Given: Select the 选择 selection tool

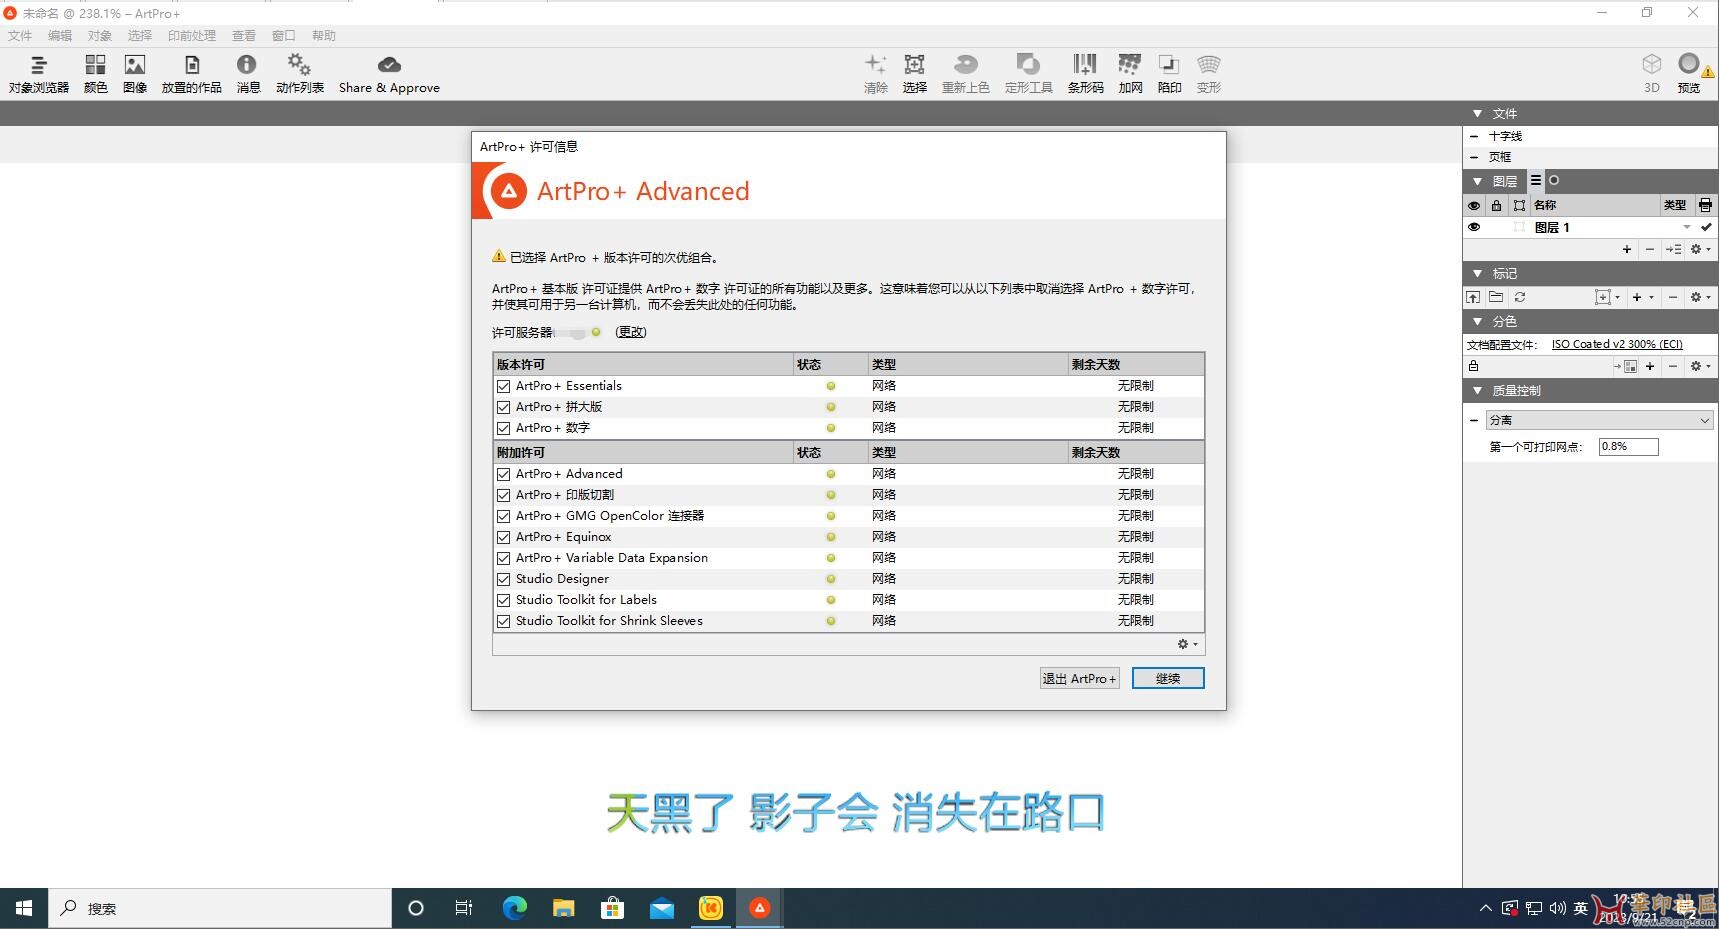Looking at the screenshot, I should (914, 74).
